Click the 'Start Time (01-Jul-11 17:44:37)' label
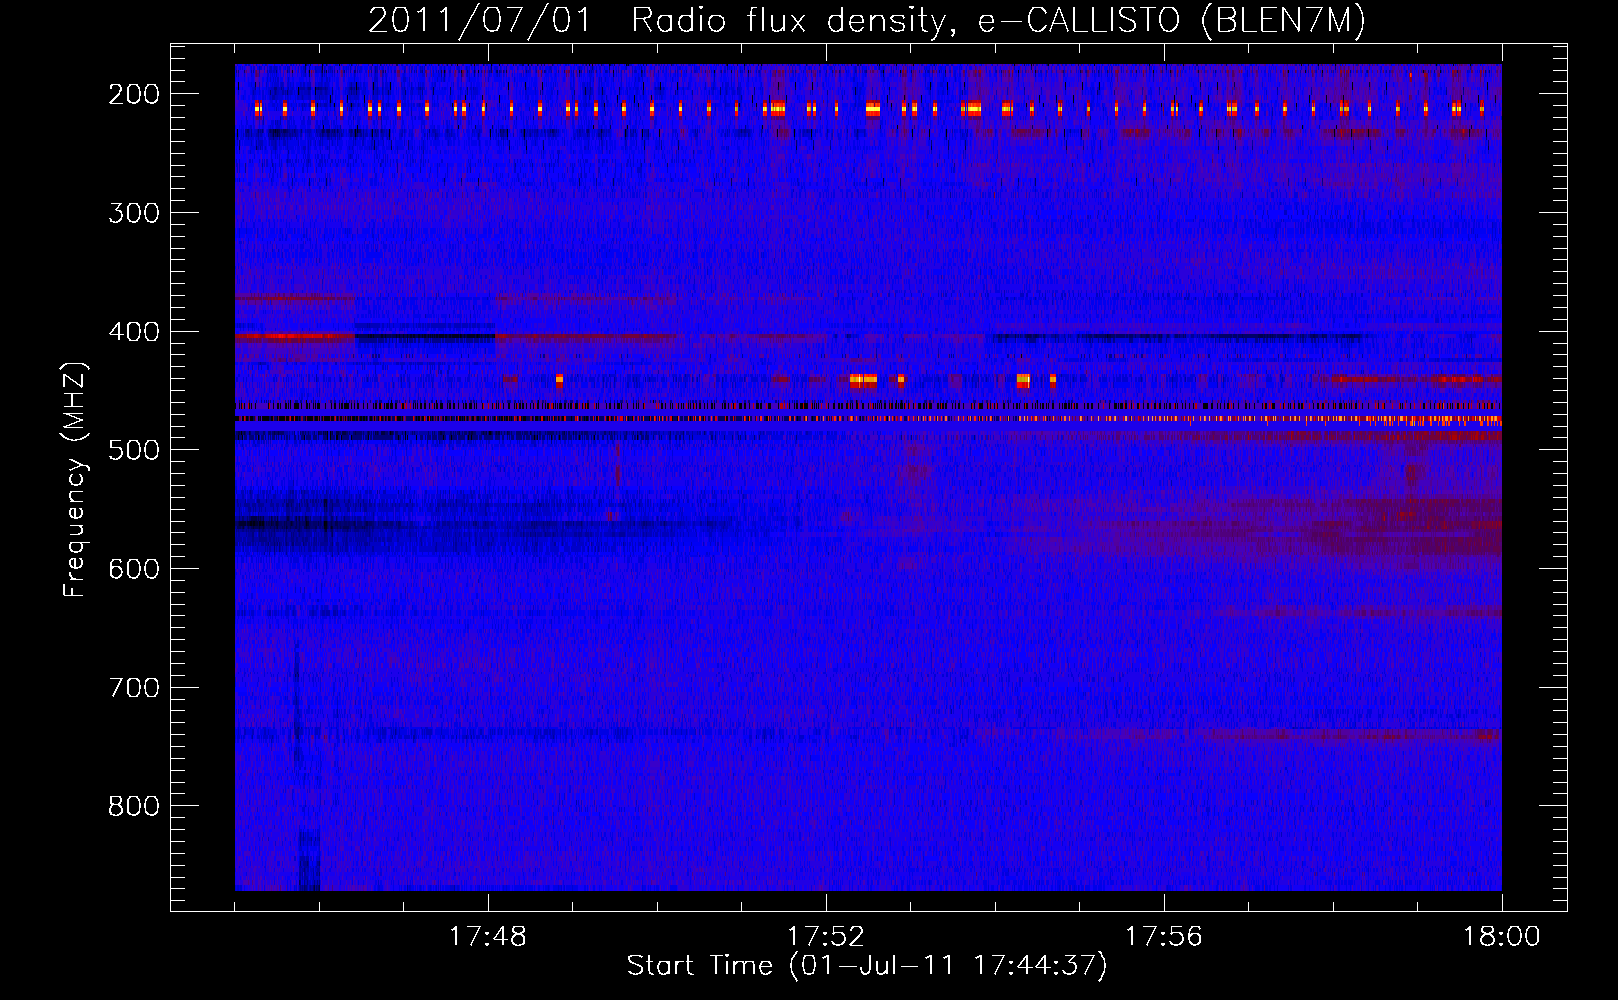The height and width of the screenshot is (1000, 1618). click(867, 966)
